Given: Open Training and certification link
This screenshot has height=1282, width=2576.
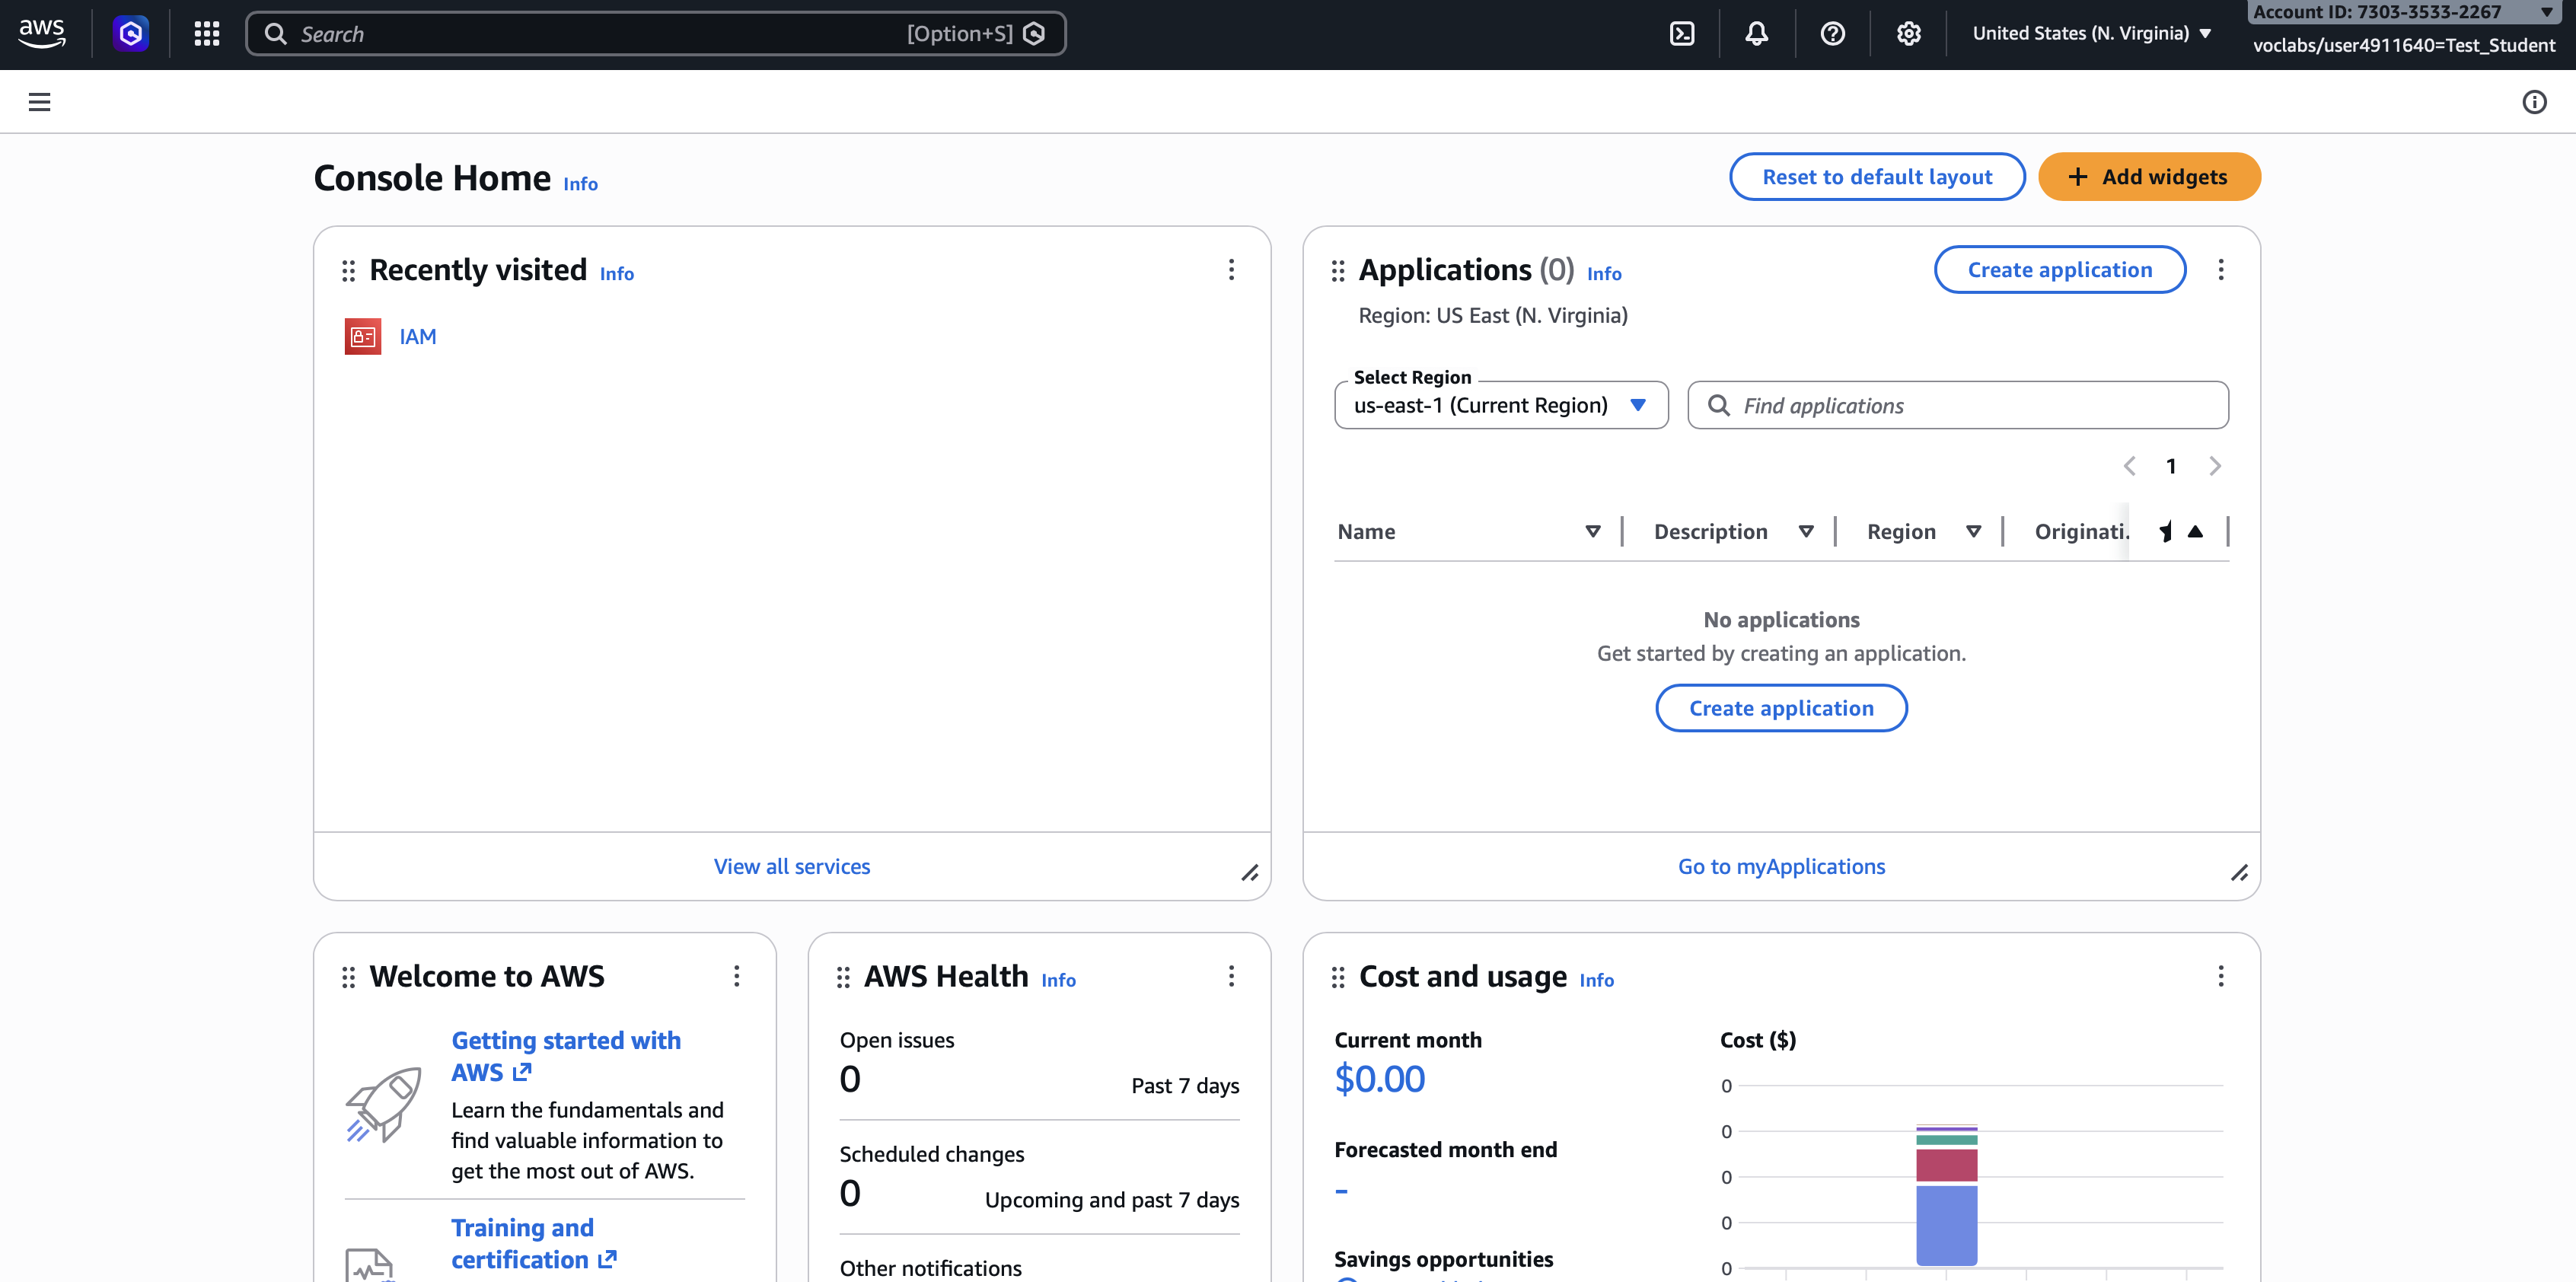Looking at the screenshot, I should [533, 1243].
